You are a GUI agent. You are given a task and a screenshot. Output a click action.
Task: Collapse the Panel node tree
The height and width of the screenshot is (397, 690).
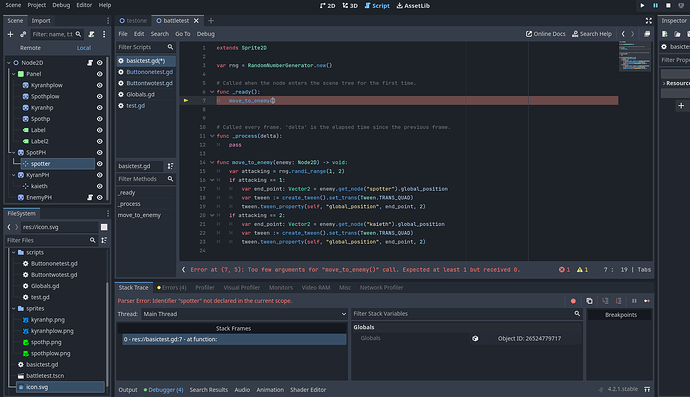click(x=14, y=74)
